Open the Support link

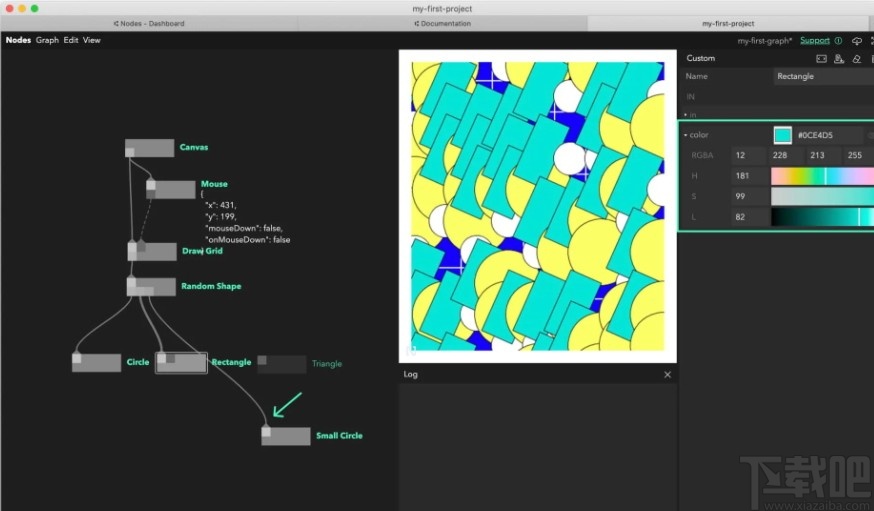pyautogui.click(x=815, y=41)
